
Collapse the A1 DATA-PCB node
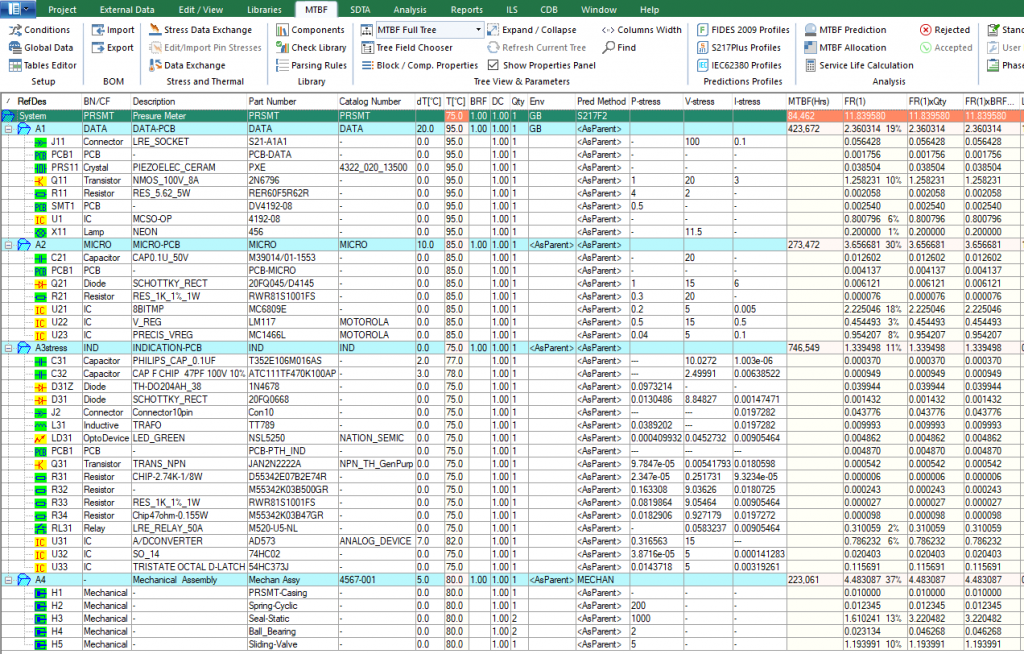pyautogui.click(x=8, y=129)
